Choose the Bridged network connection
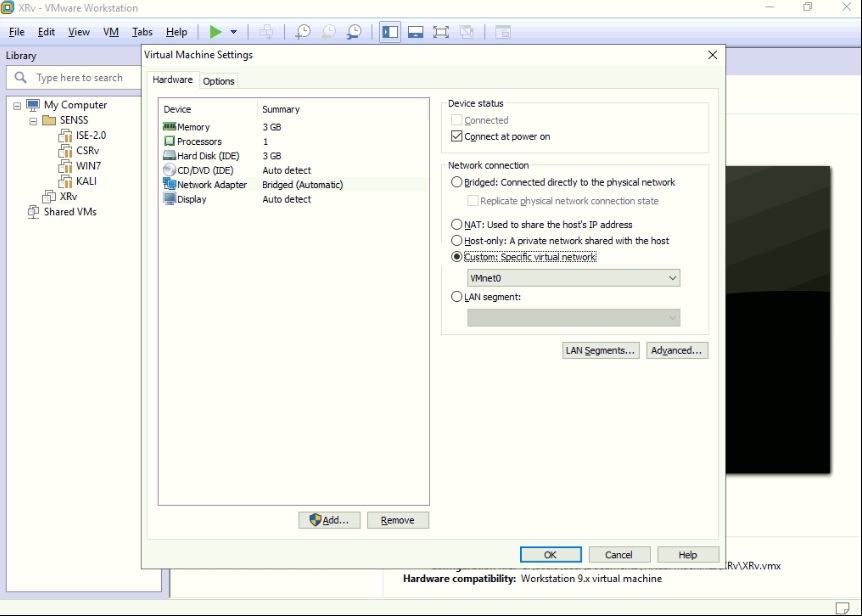The image size is (862, 616). 457,182
